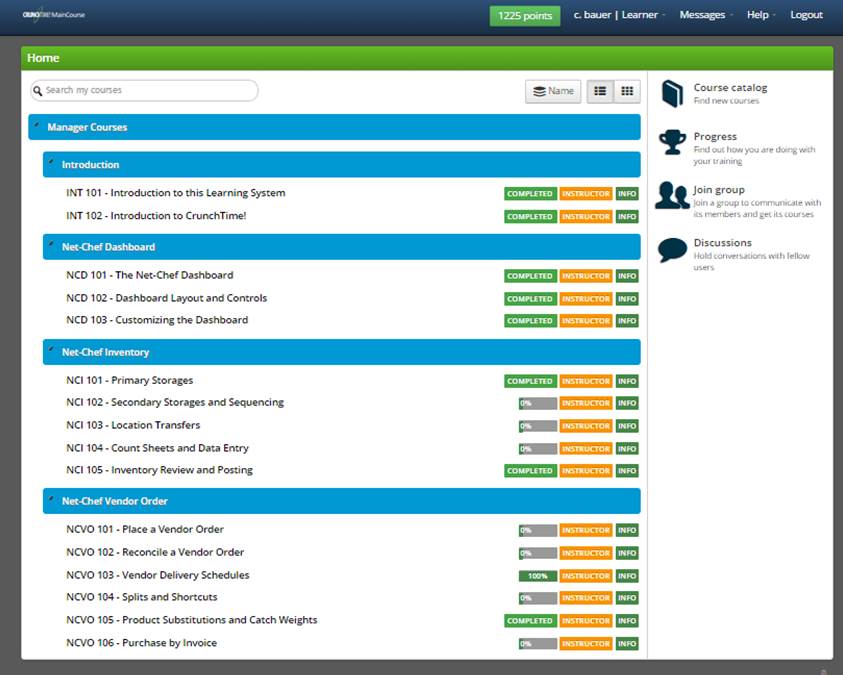
Task: Click the INSTRUCTOR badge for INT 102
Action: [x=585, y=217]
